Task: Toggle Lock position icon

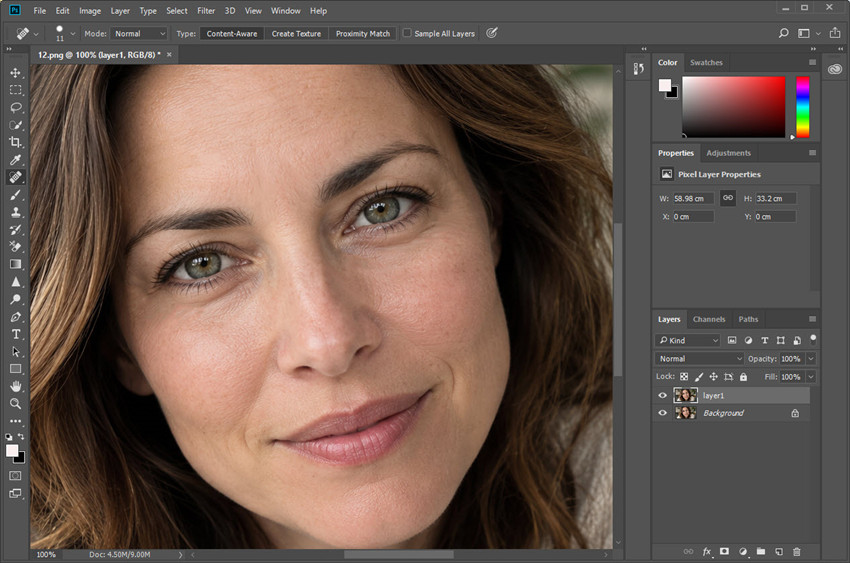Action: tap(713, 377)
